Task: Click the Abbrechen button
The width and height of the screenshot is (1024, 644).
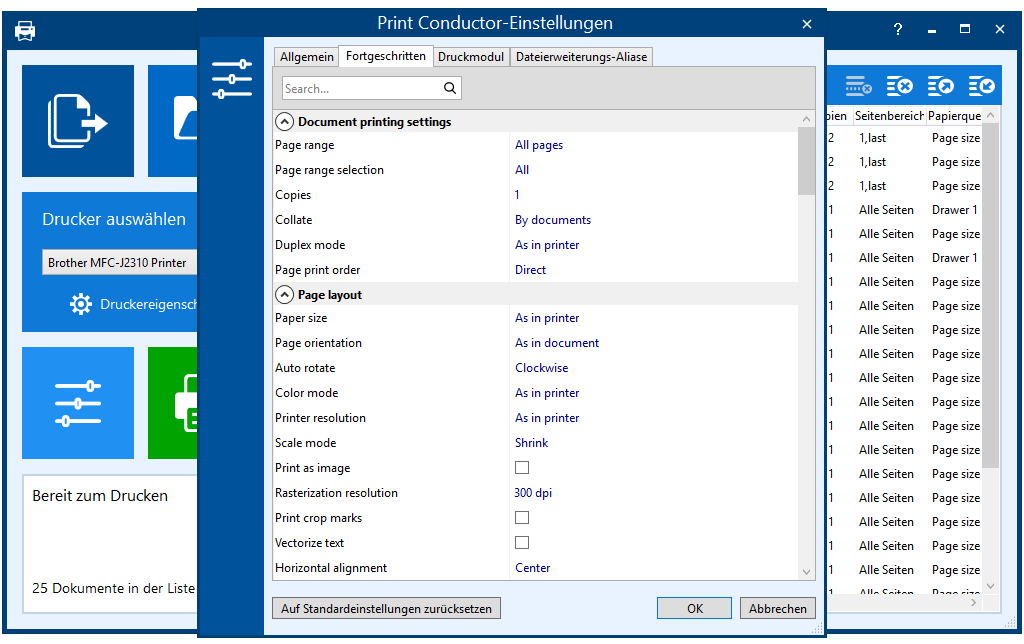Action: [x=777, y=609]
